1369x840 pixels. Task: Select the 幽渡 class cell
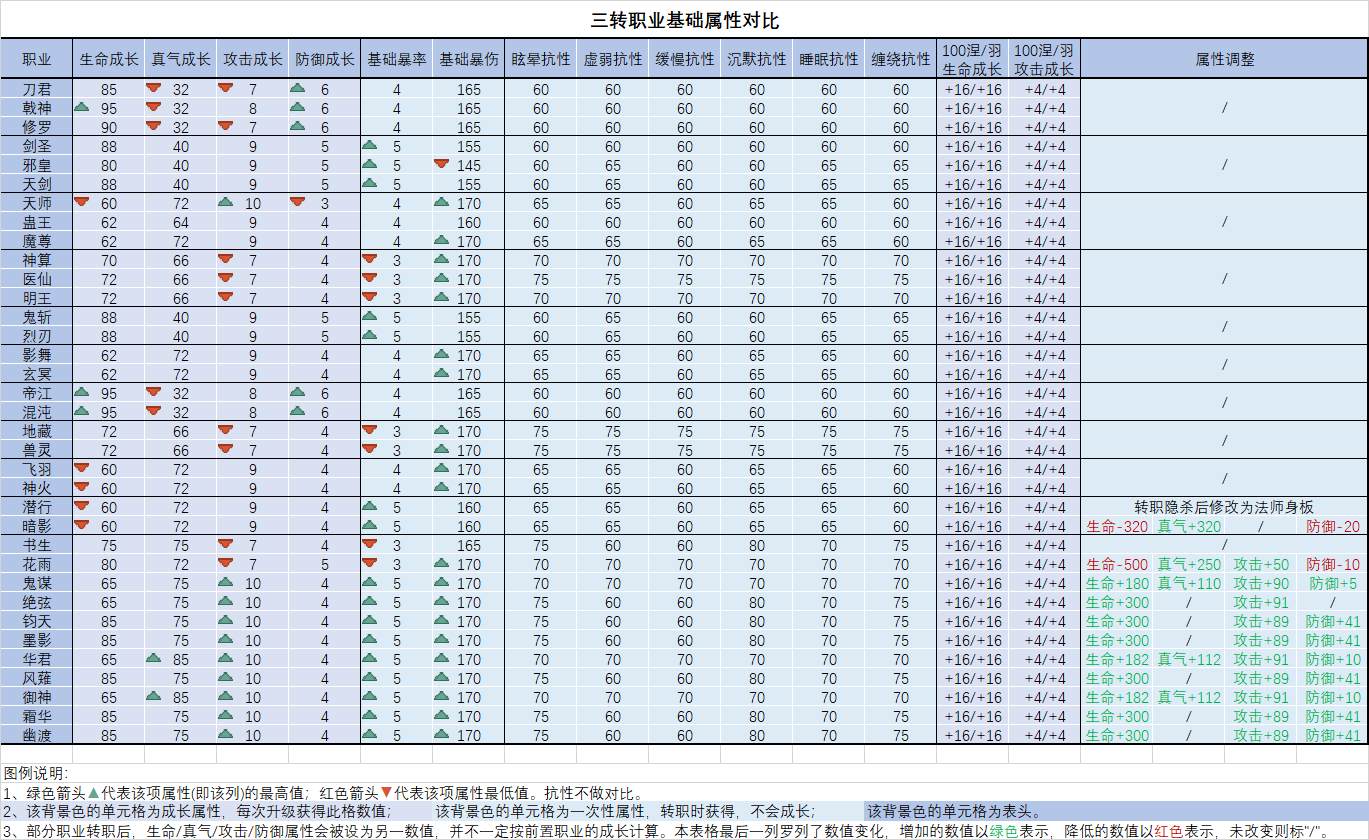click(37, 735)
